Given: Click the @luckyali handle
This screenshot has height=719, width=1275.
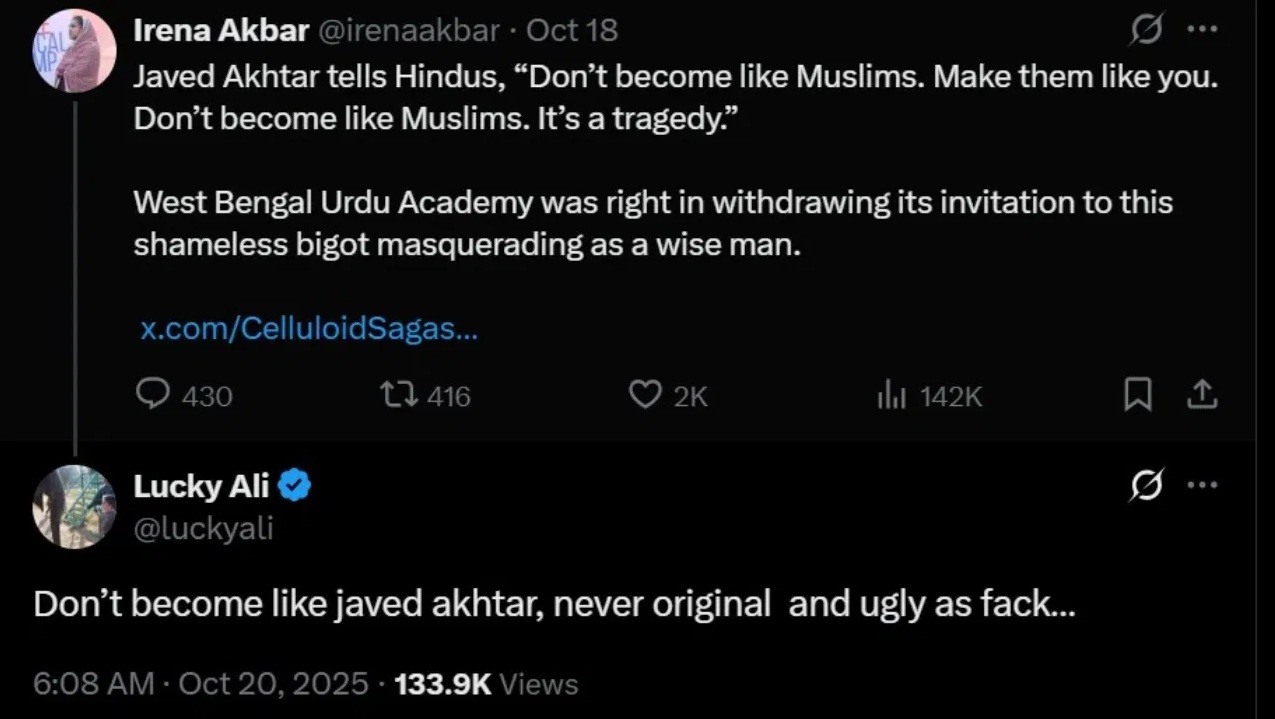Looking at the screenshot, I should 203,526.
